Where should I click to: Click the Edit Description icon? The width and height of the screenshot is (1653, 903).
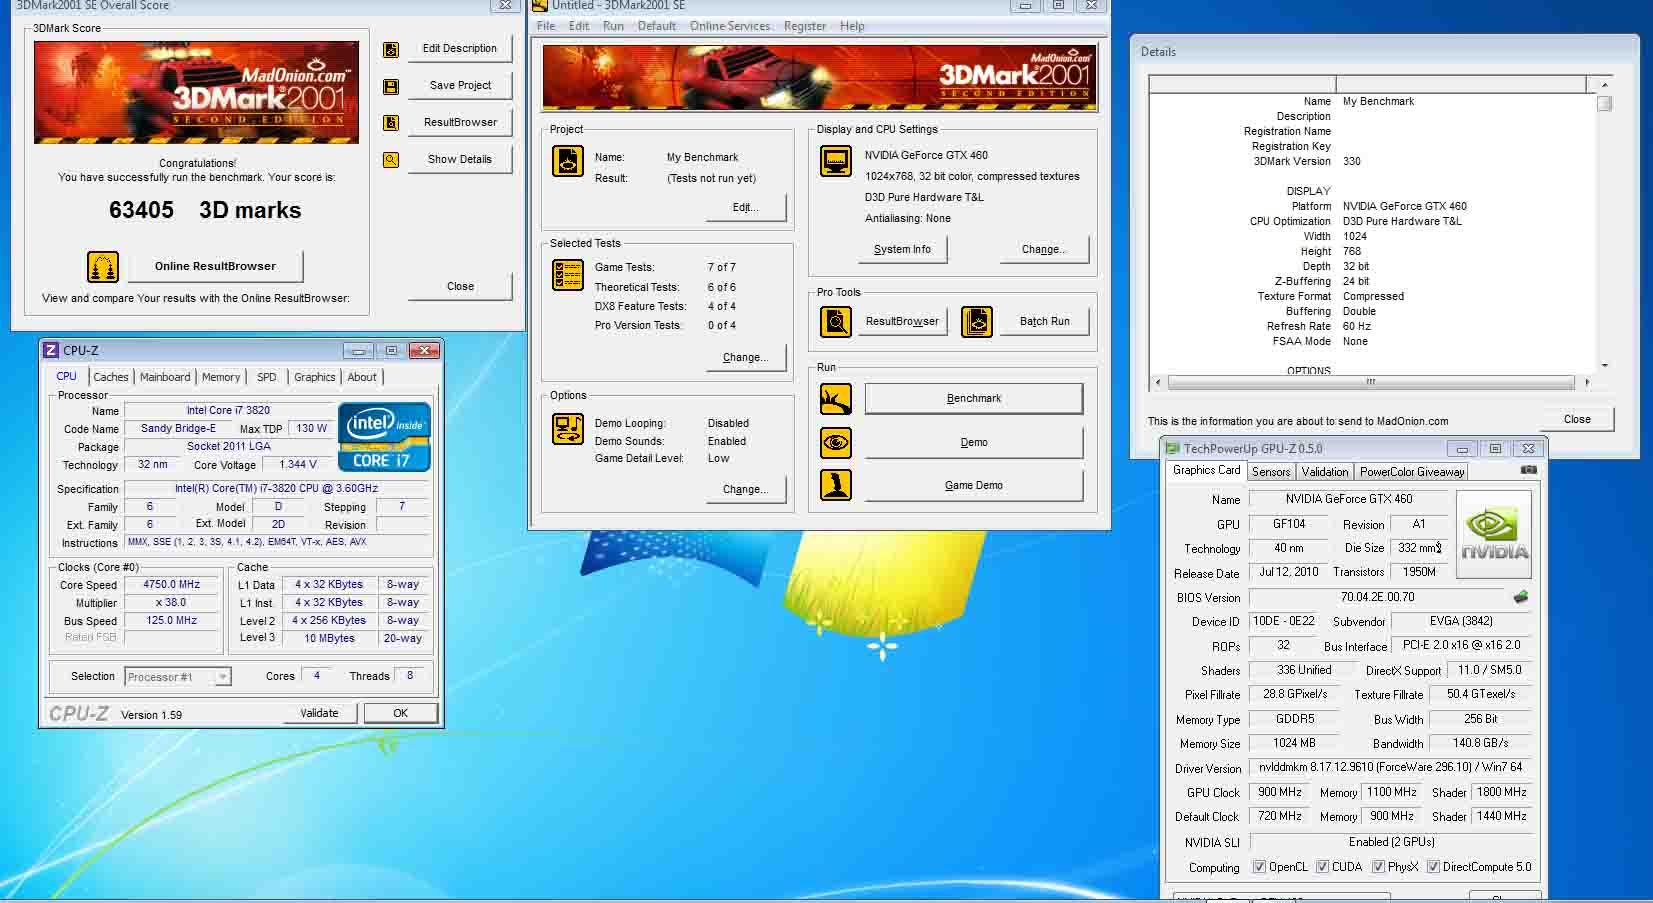click(x=391, y=49)
